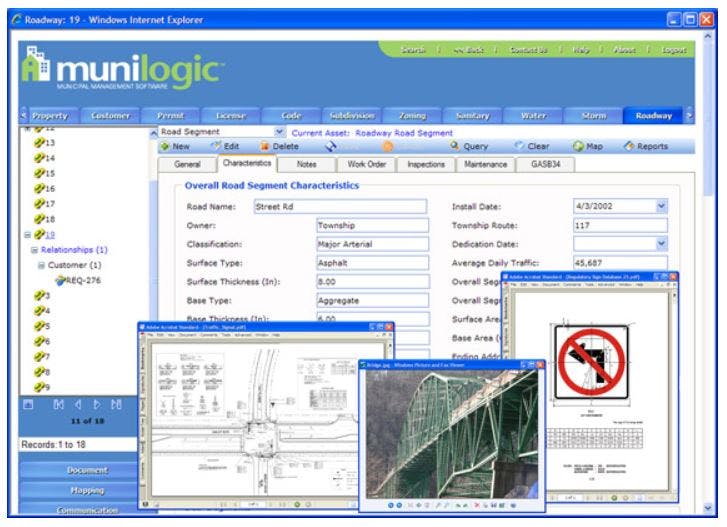Image resolution: width=727 pixels, height=527 pixels.
Task: Select road segment 16 in the tree
Action: click(x=45, y=189)
